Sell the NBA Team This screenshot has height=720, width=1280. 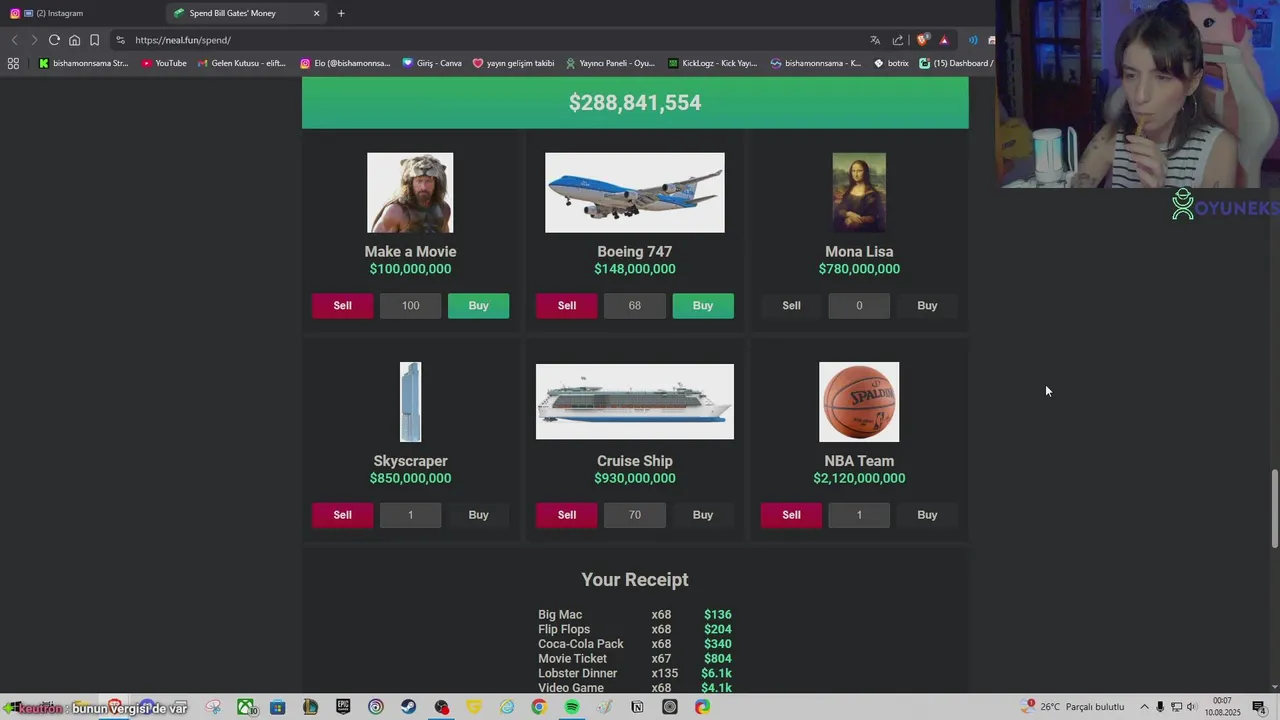pos(791,514)
